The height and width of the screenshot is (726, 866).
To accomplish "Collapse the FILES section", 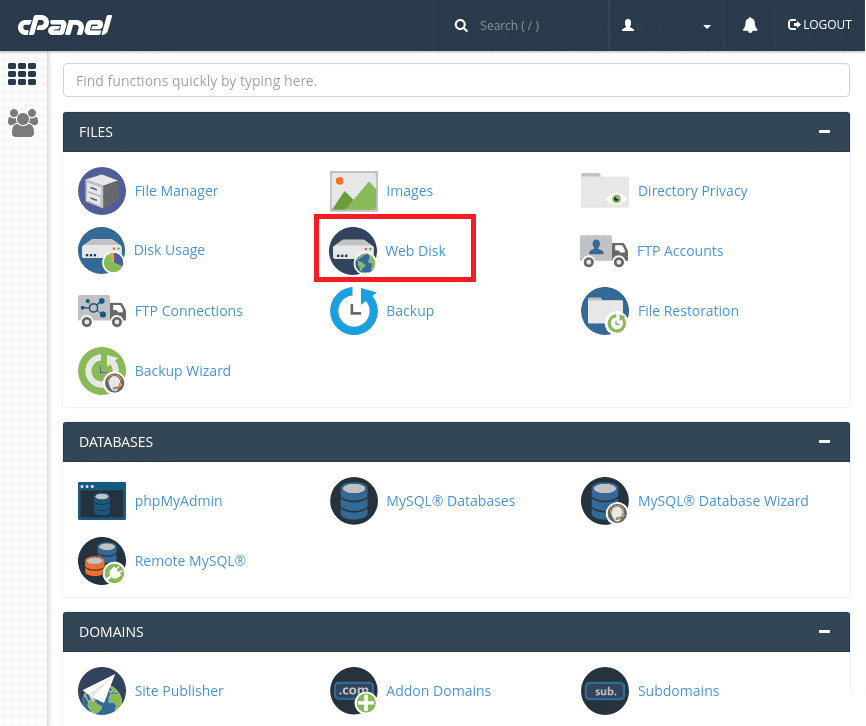I will [824, 131].
